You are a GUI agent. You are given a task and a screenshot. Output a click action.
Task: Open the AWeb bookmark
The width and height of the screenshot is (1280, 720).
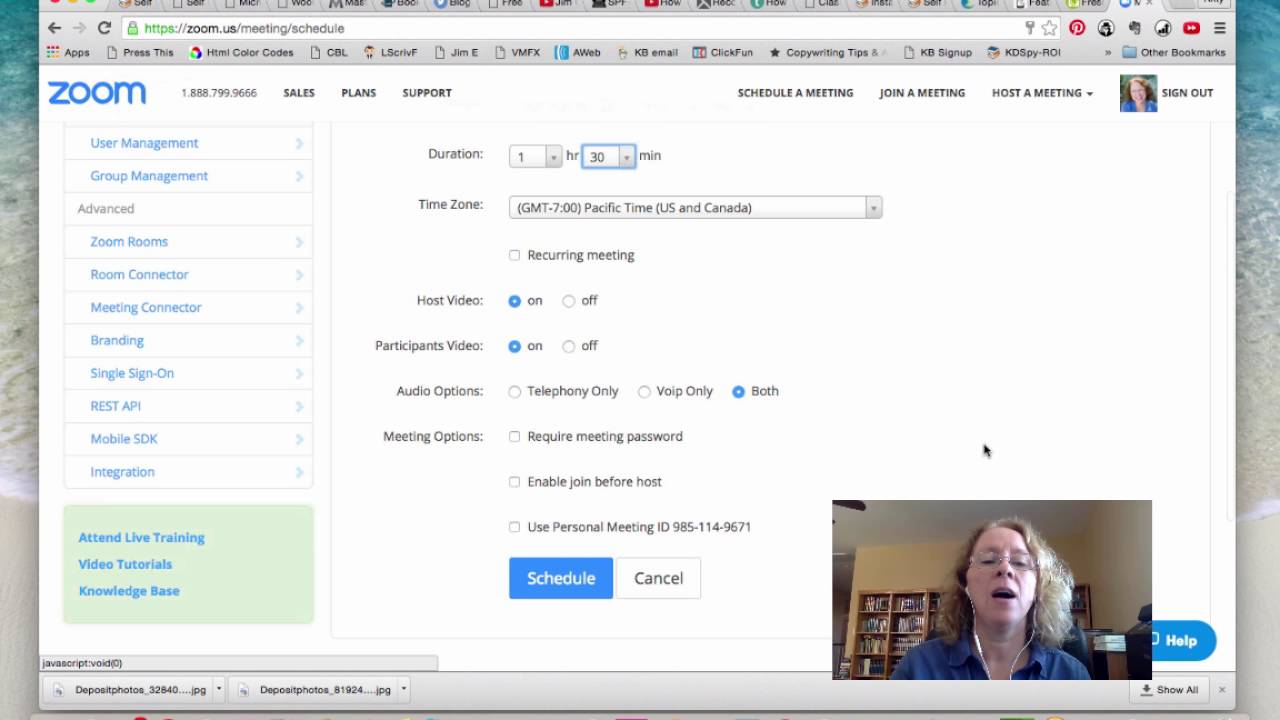[x=577, y=52]
